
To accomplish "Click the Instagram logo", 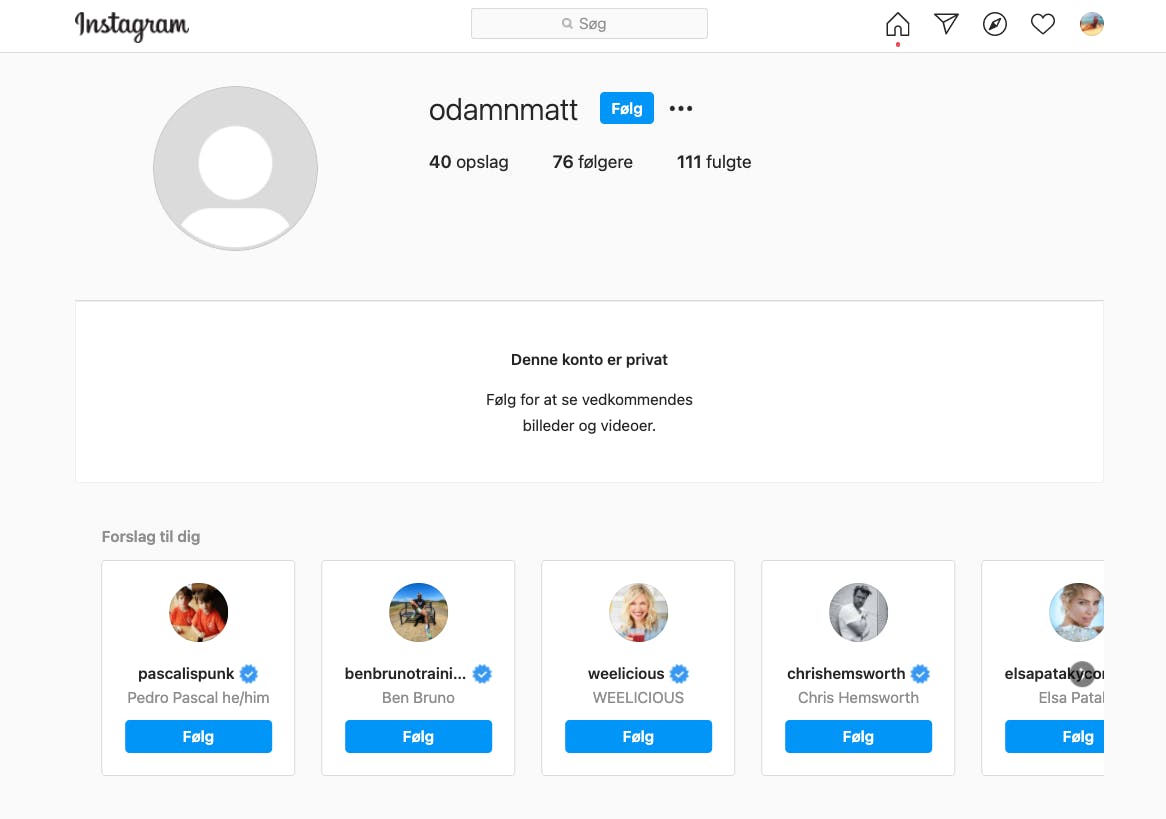I will point(131,25).
